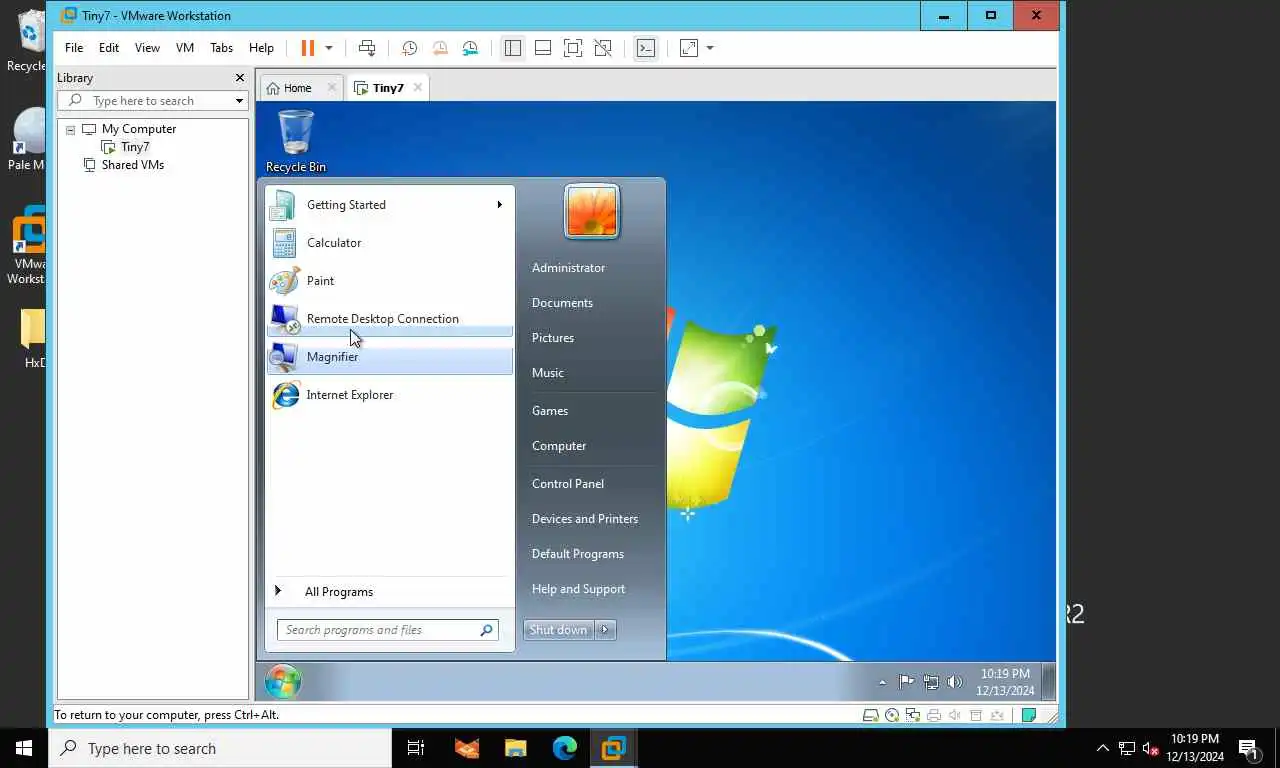Click the VMware hard disk status icon
Screen dimensions: 1280x768
point(871,715)
